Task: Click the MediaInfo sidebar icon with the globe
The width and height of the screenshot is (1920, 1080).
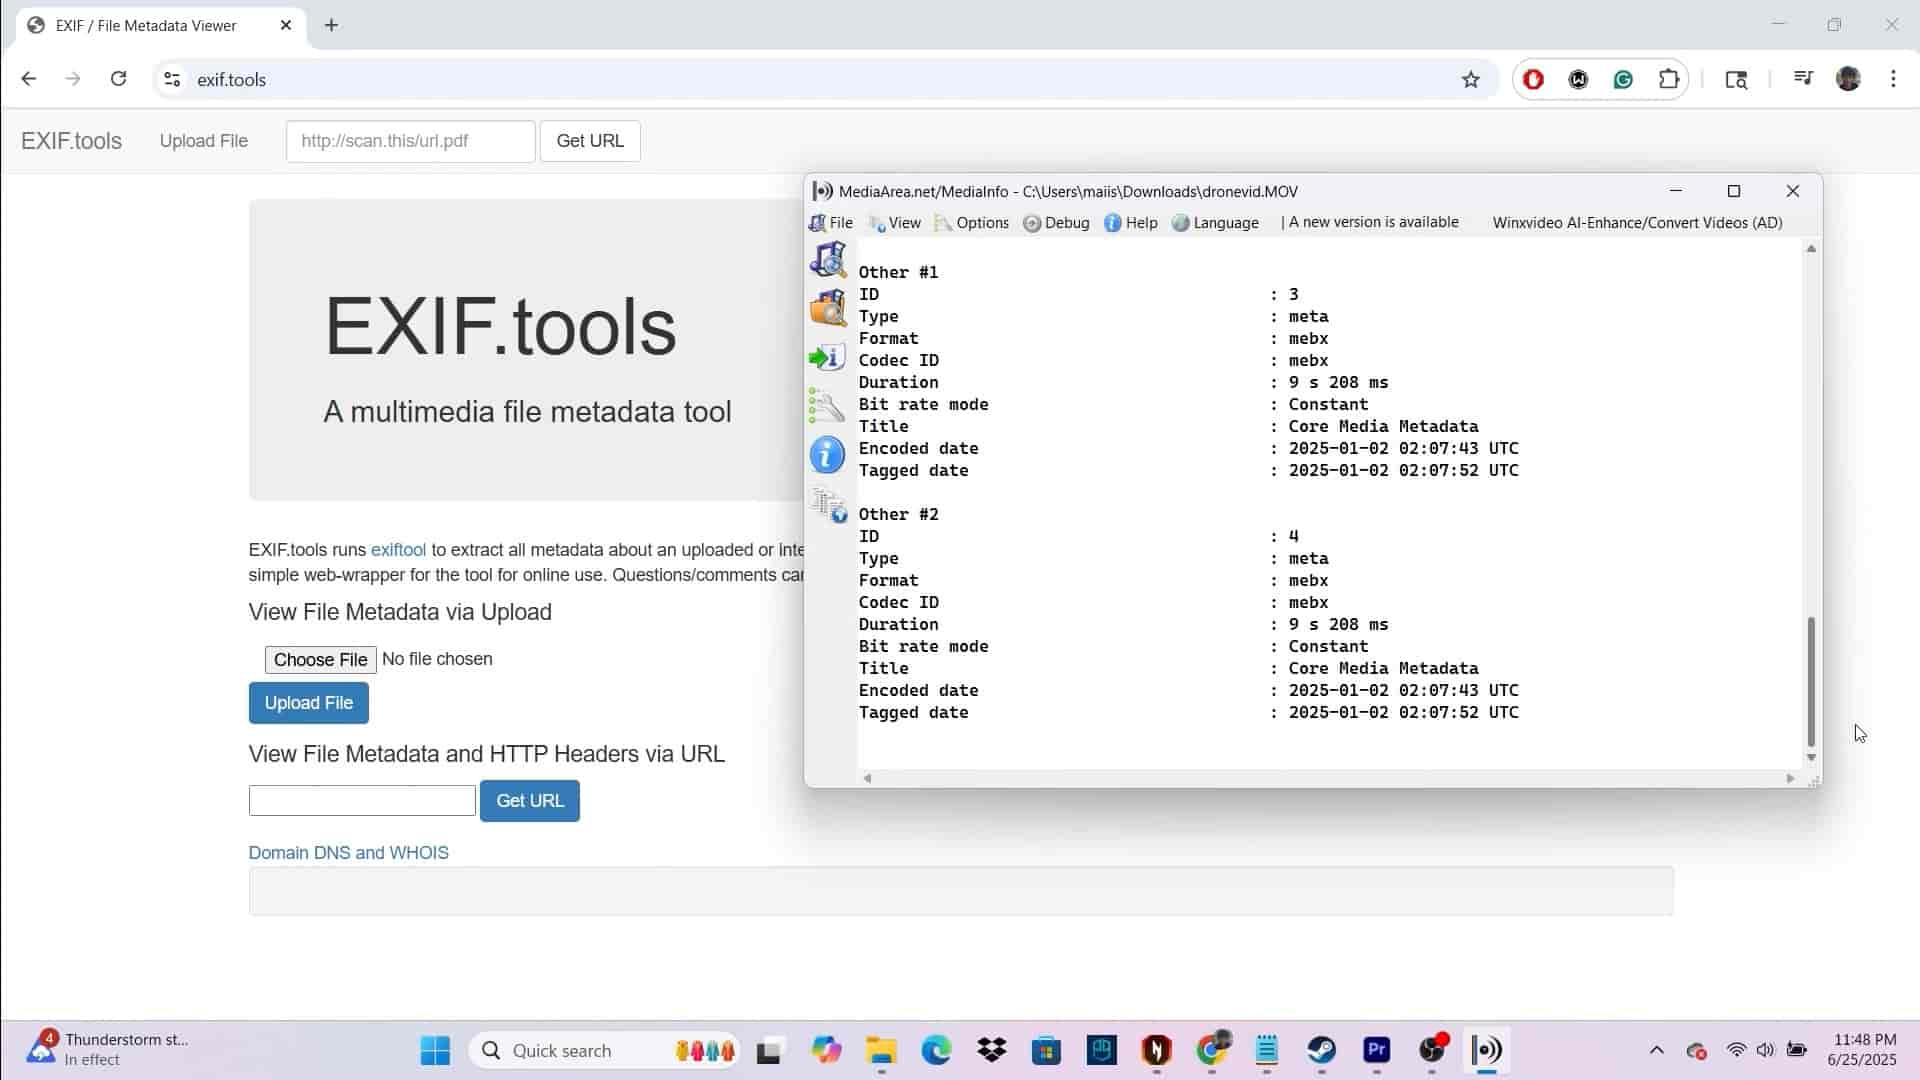Action: click(x=828, y=505)
